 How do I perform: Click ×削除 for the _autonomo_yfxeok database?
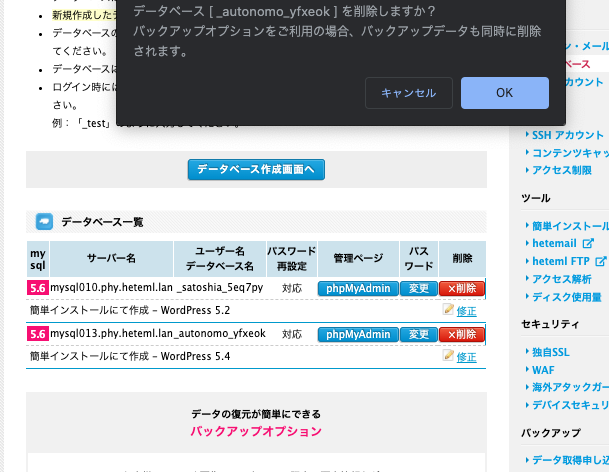[x=461, y=334]
